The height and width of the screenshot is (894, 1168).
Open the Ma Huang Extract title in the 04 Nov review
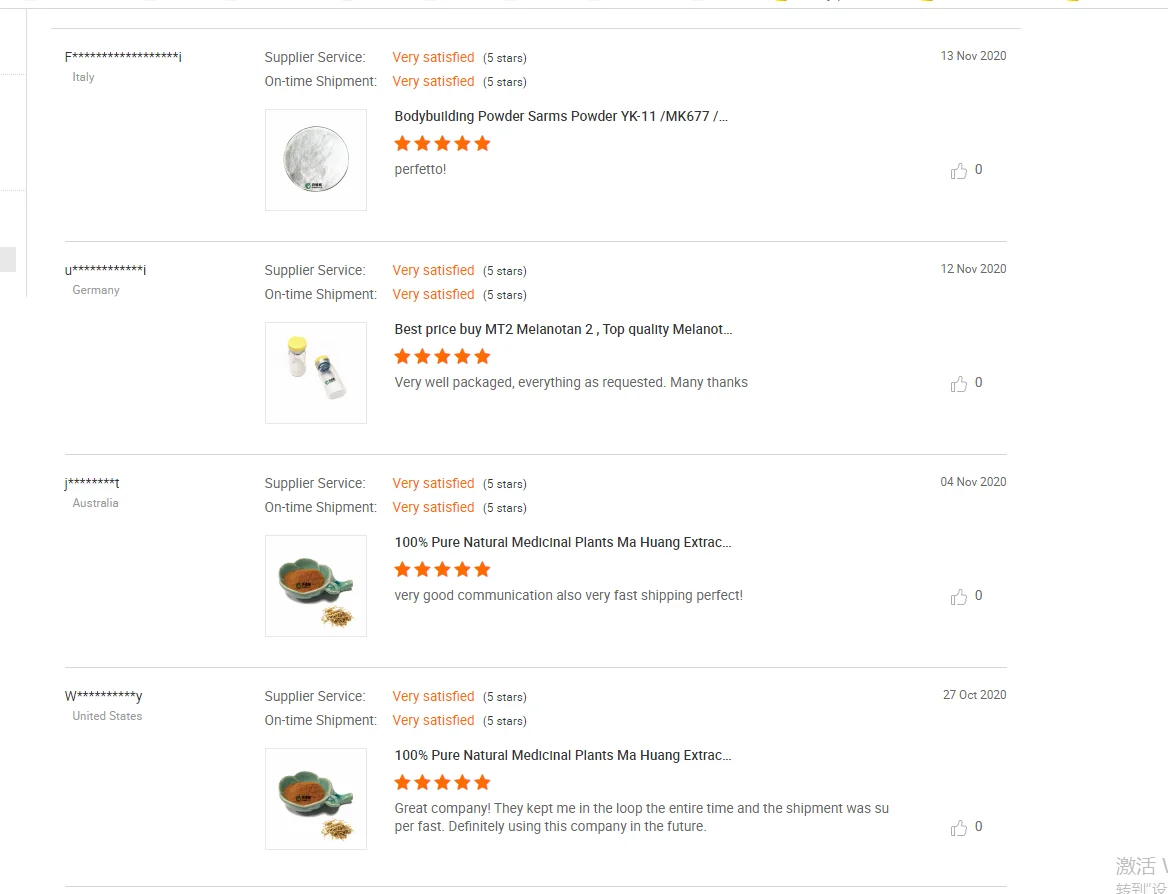(563, 542)
